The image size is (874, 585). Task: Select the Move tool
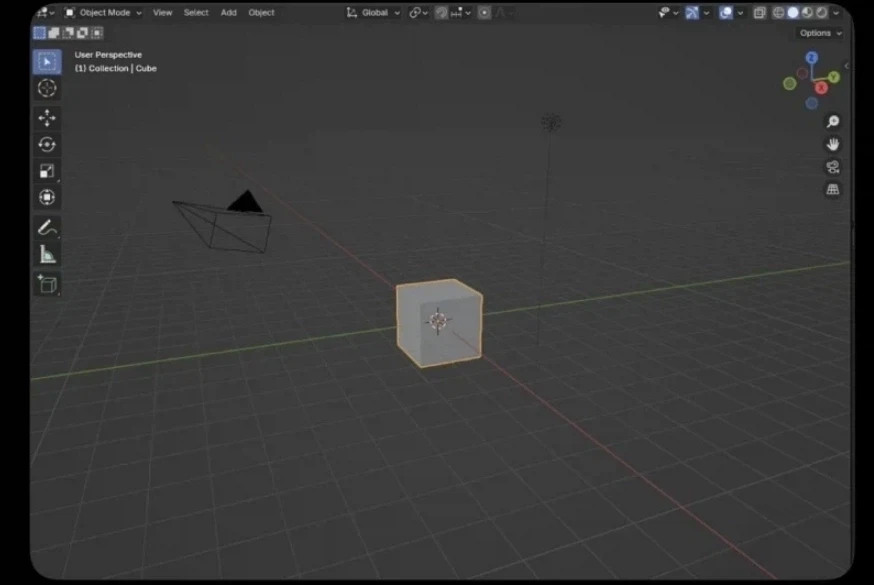pos(47,118)
